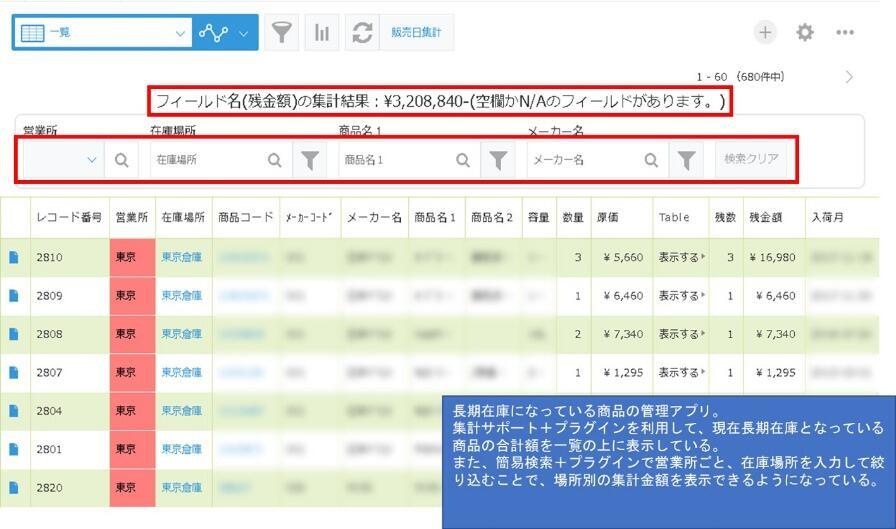Click ¥ 7,340 cost in row 2808
896x529 pixels.
[x=622, y=334]
